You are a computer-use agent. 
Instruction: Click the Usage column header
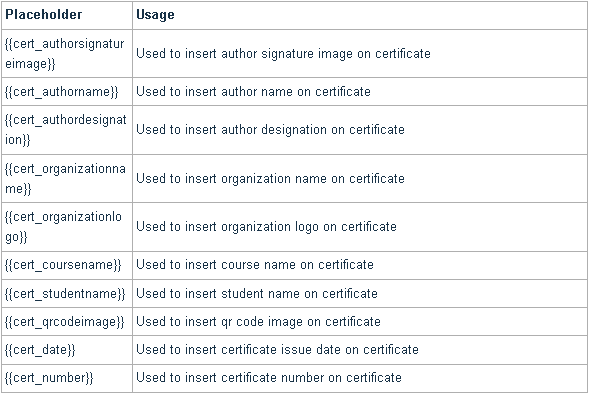coord(155,15)
